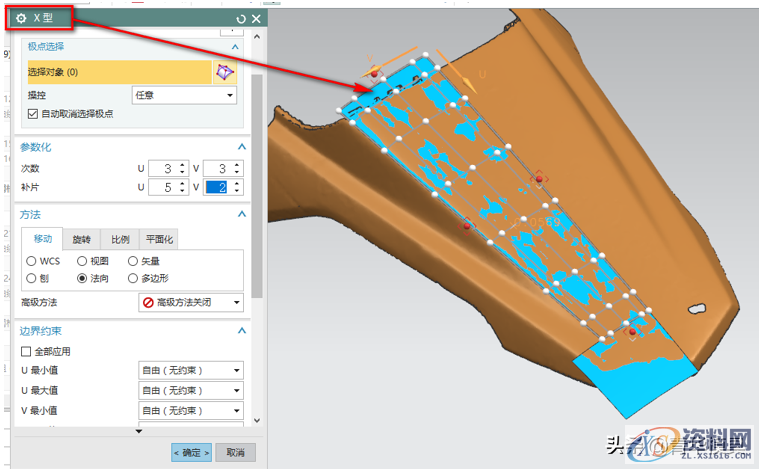Open the 高级方法 dropdown
The width and height of the screenshot is (759, 469).
(x=190, y=302)
